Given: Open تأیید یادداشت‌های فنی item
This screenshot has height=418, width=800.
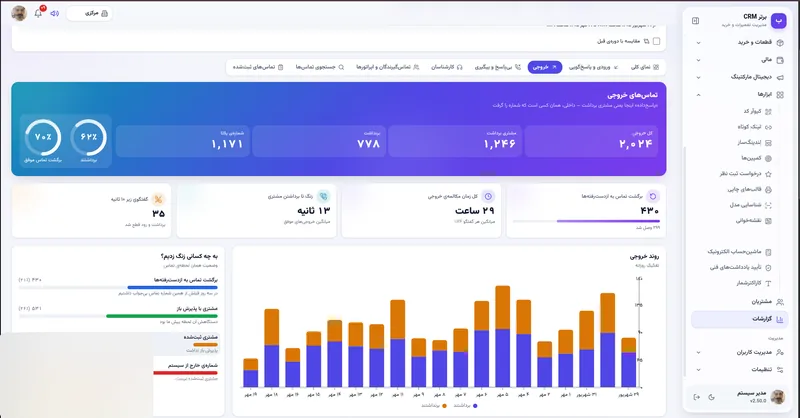Looking at the screenshot, I should click(741, 267).
